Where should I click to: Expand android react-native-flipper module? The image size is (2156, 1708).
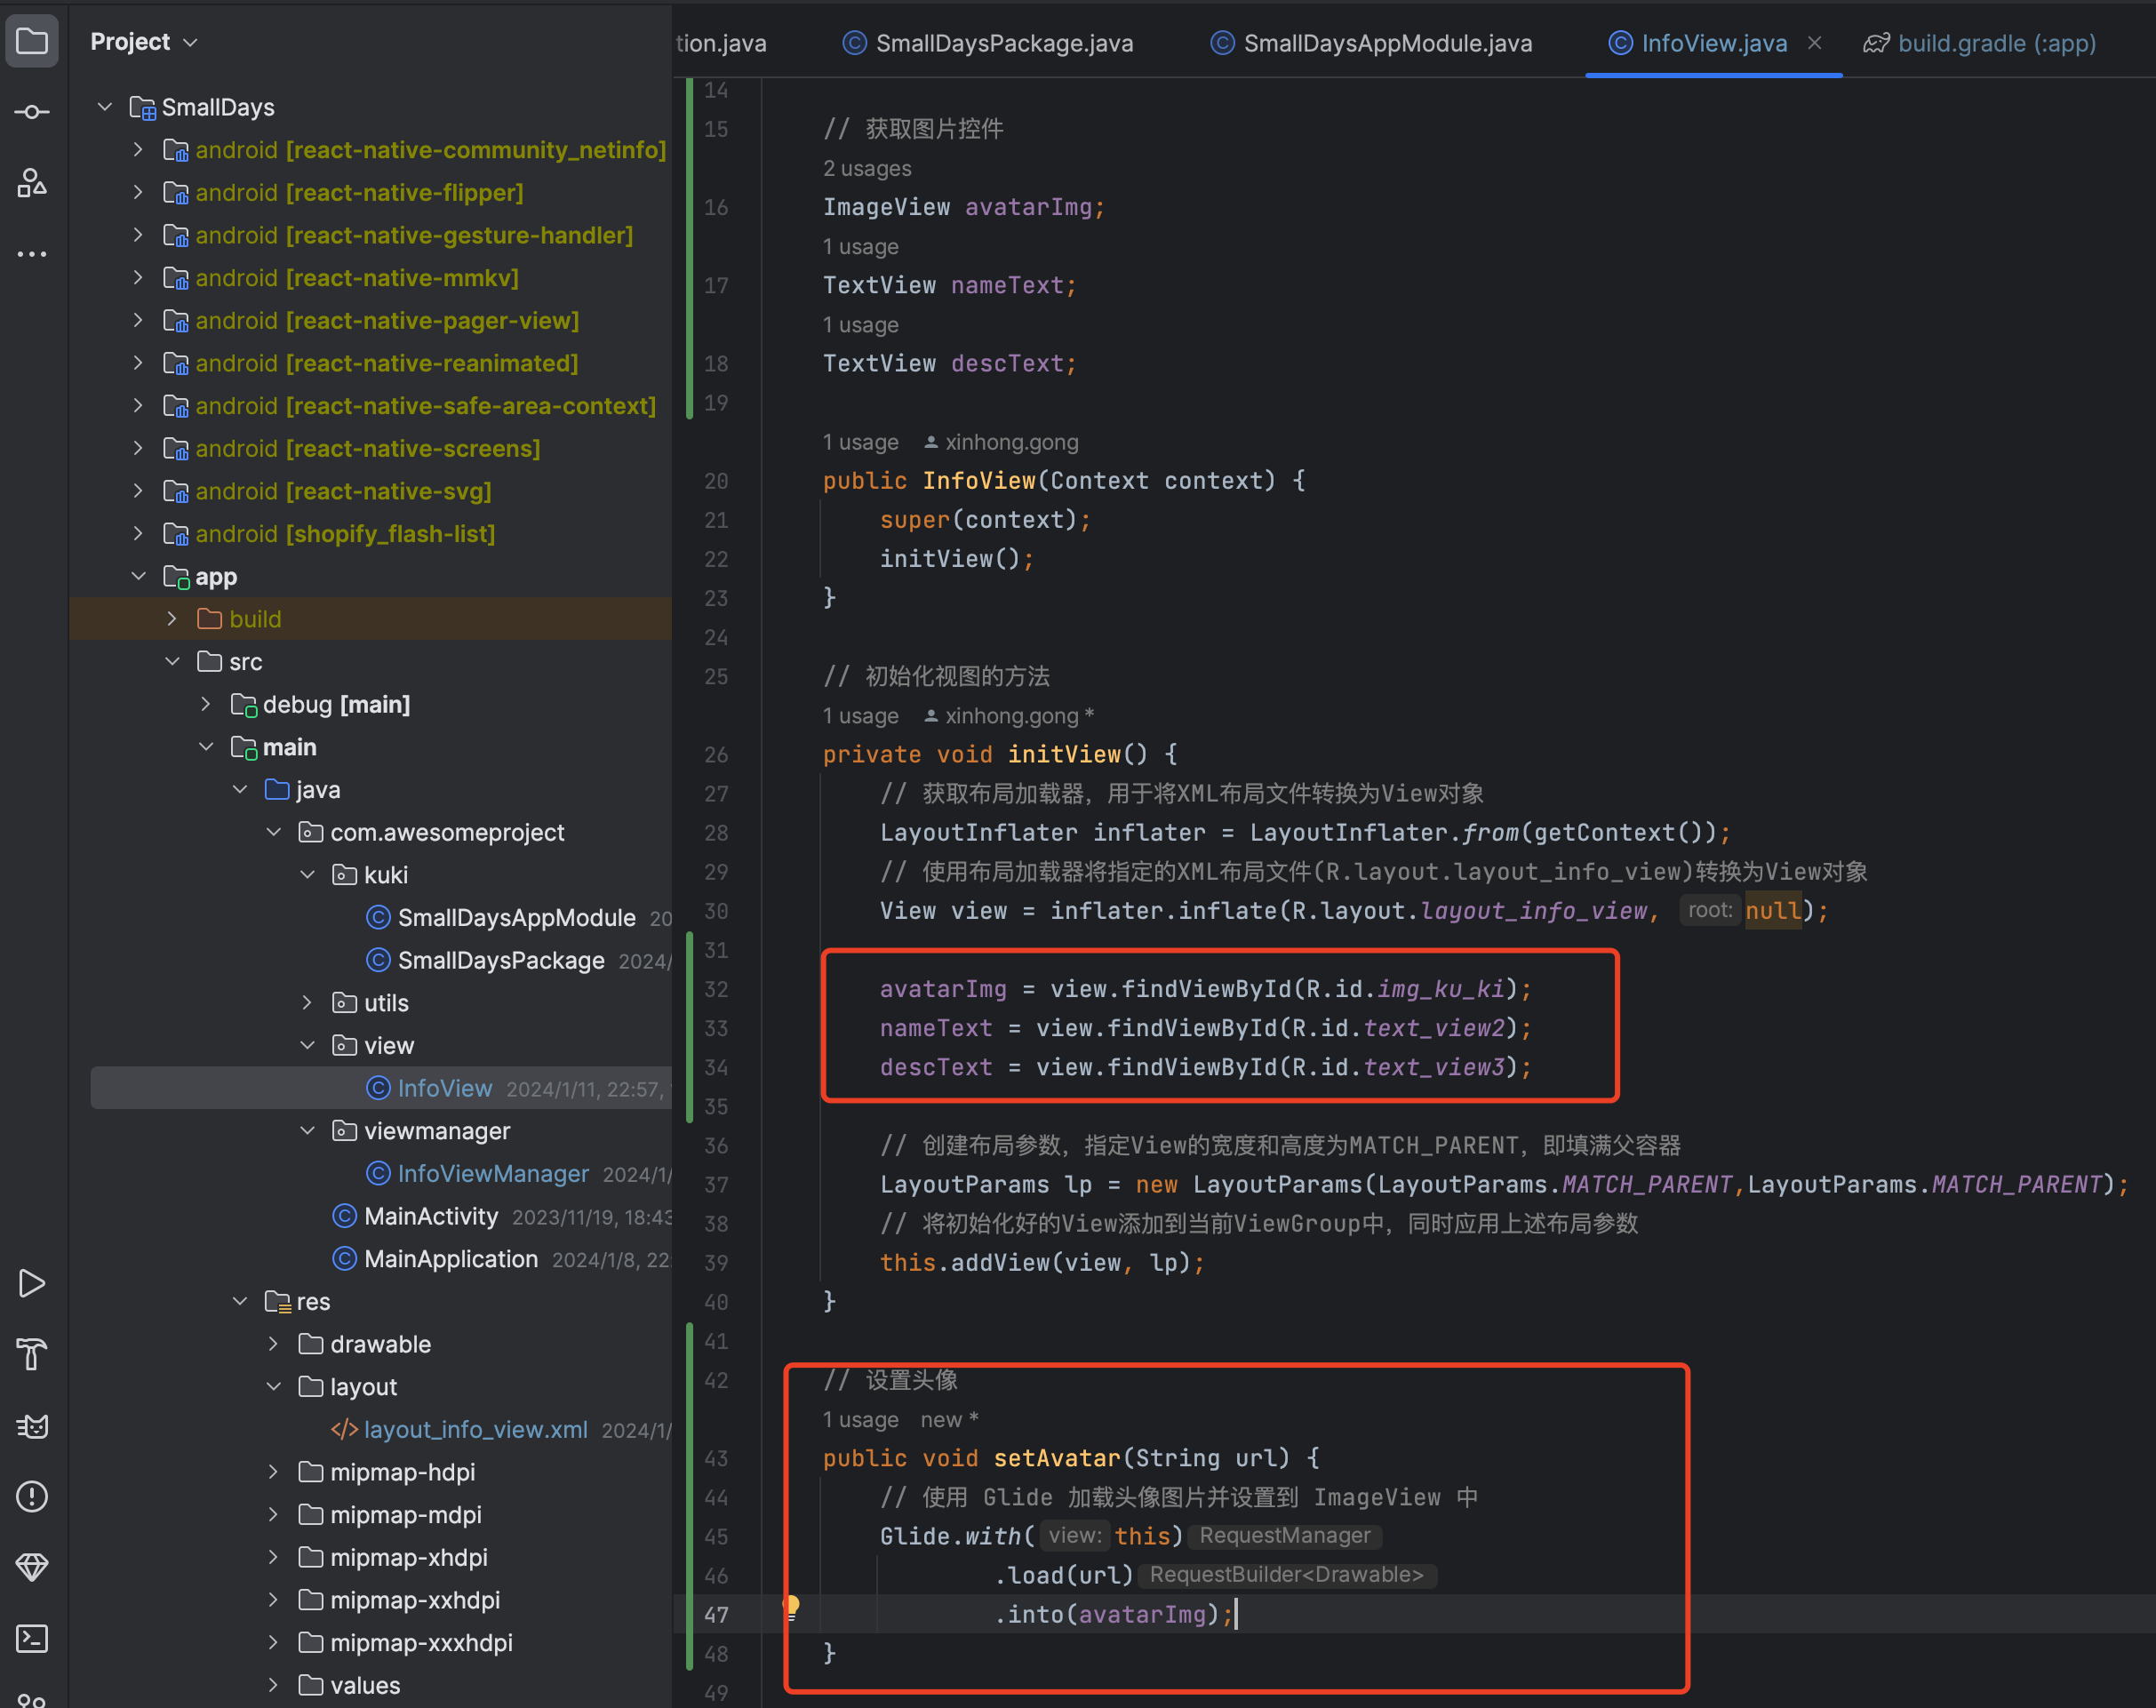(138, 192)
